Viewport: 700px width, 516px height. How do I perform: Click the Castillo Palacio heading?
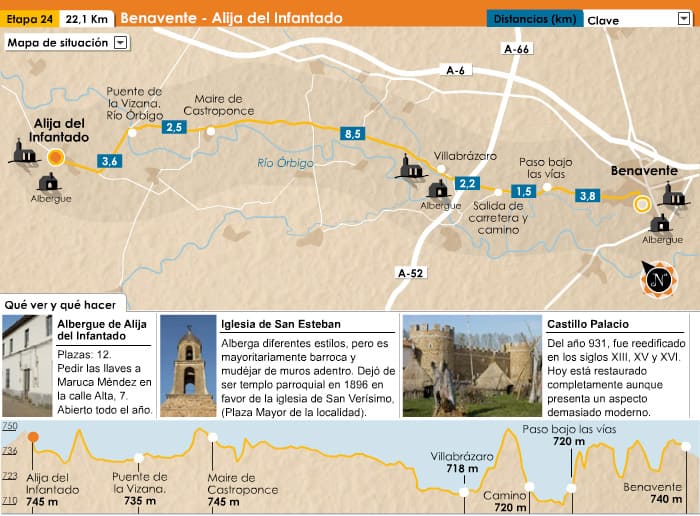[x=588, y=324]
